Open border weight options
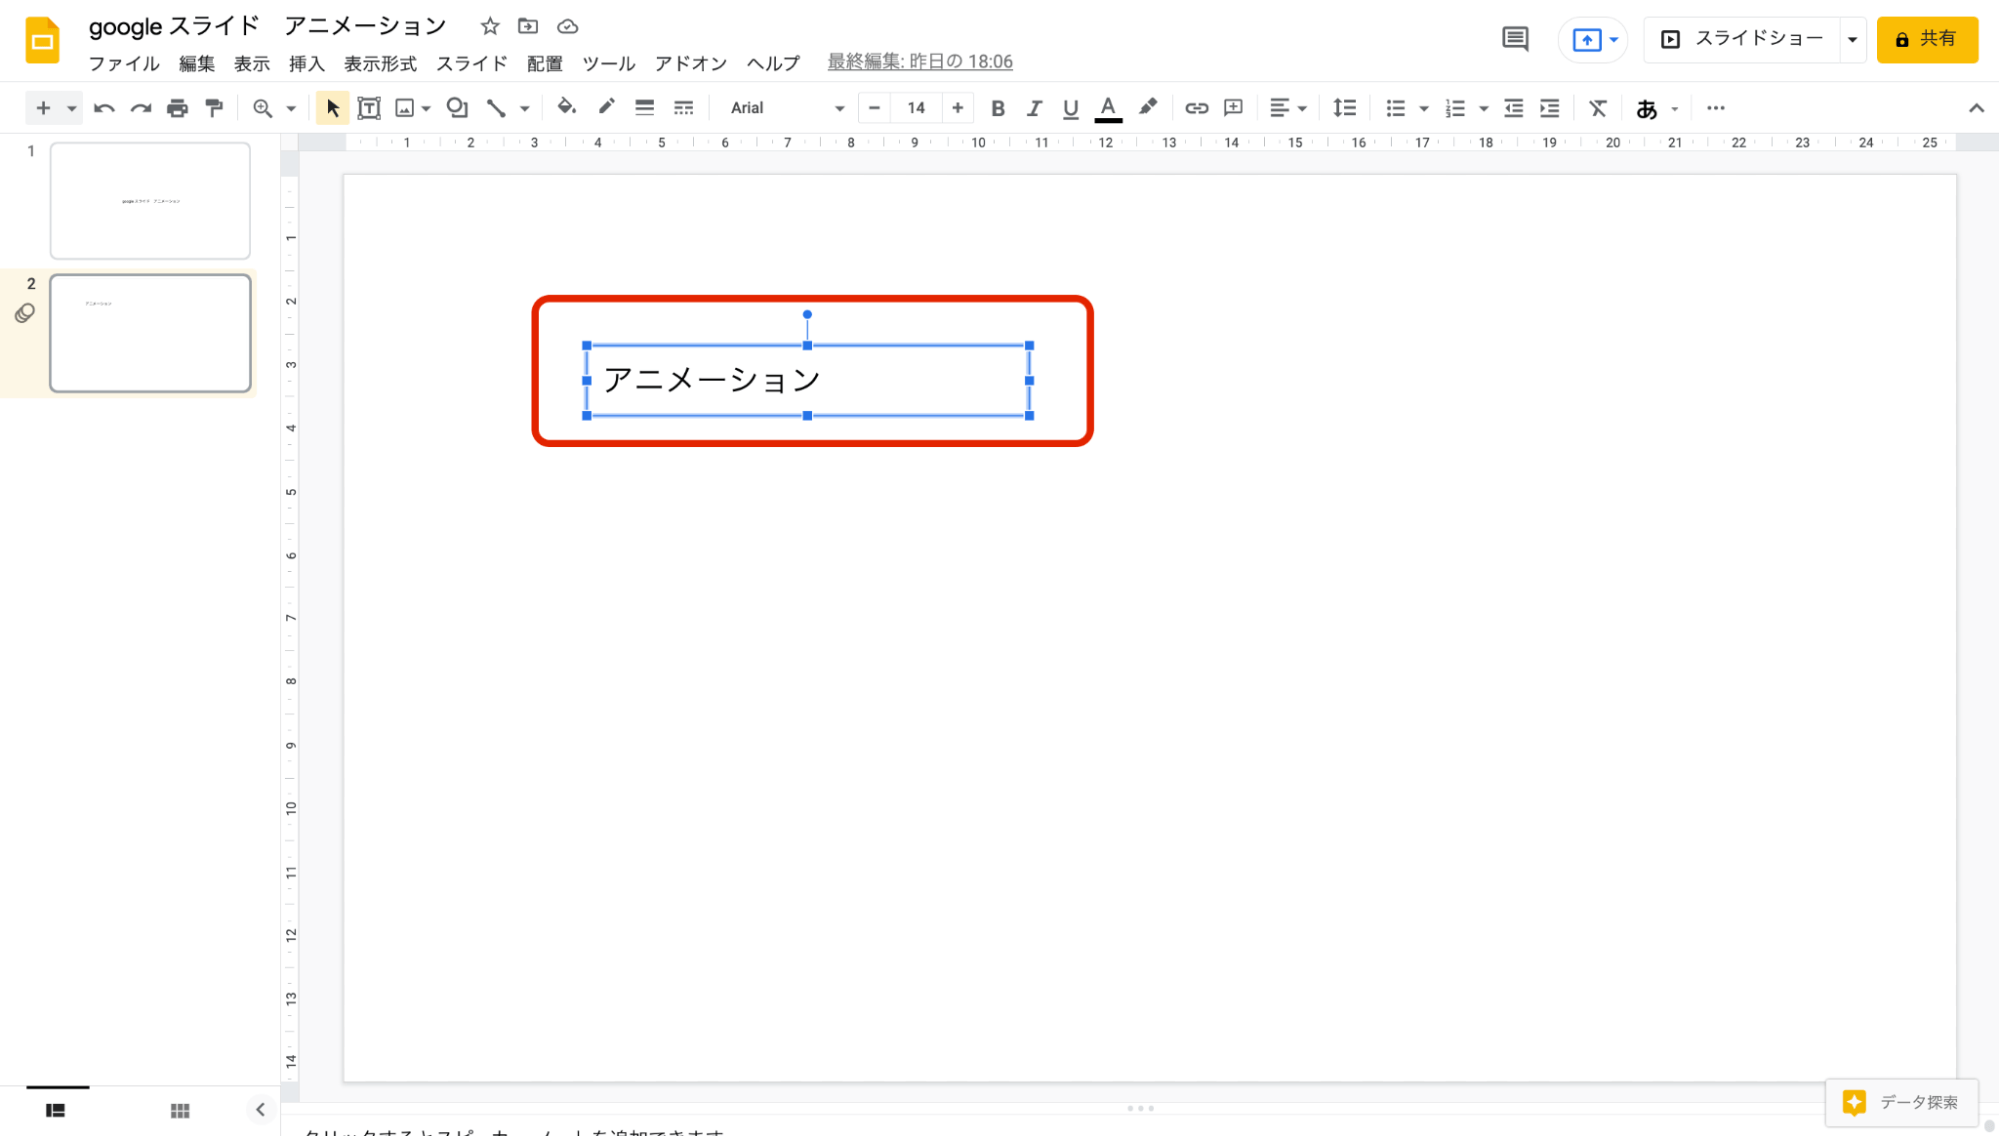 [645, 108]
